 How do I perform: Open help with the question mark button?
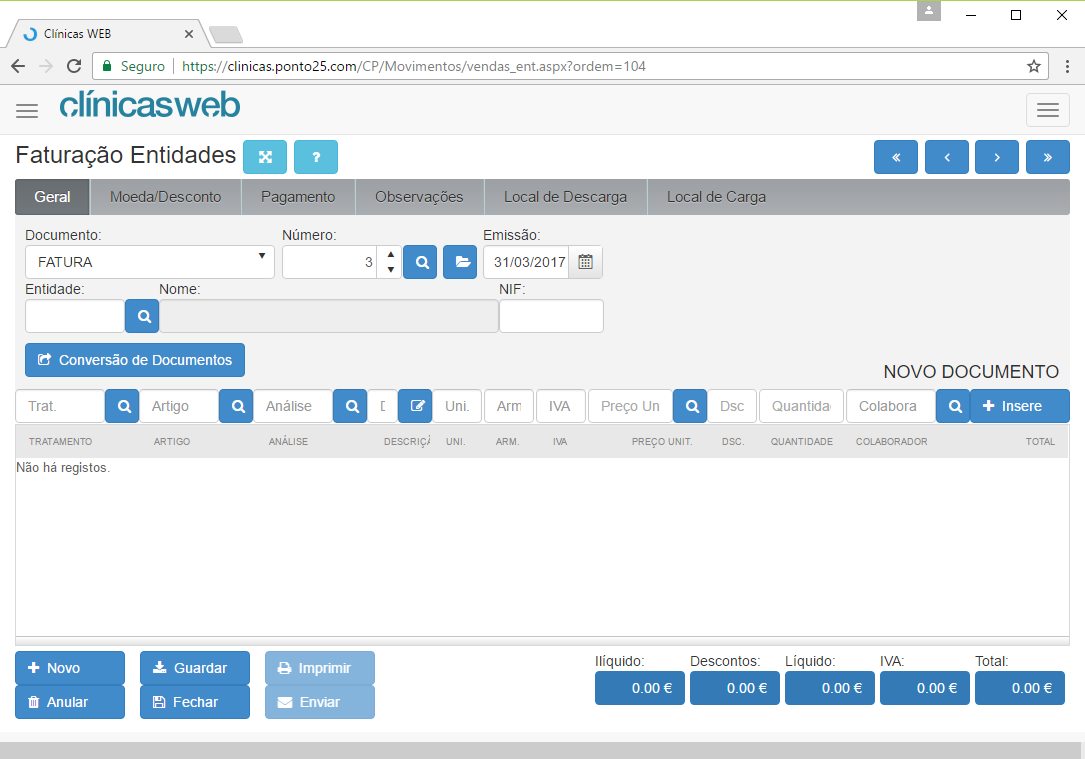pos(316,157)
